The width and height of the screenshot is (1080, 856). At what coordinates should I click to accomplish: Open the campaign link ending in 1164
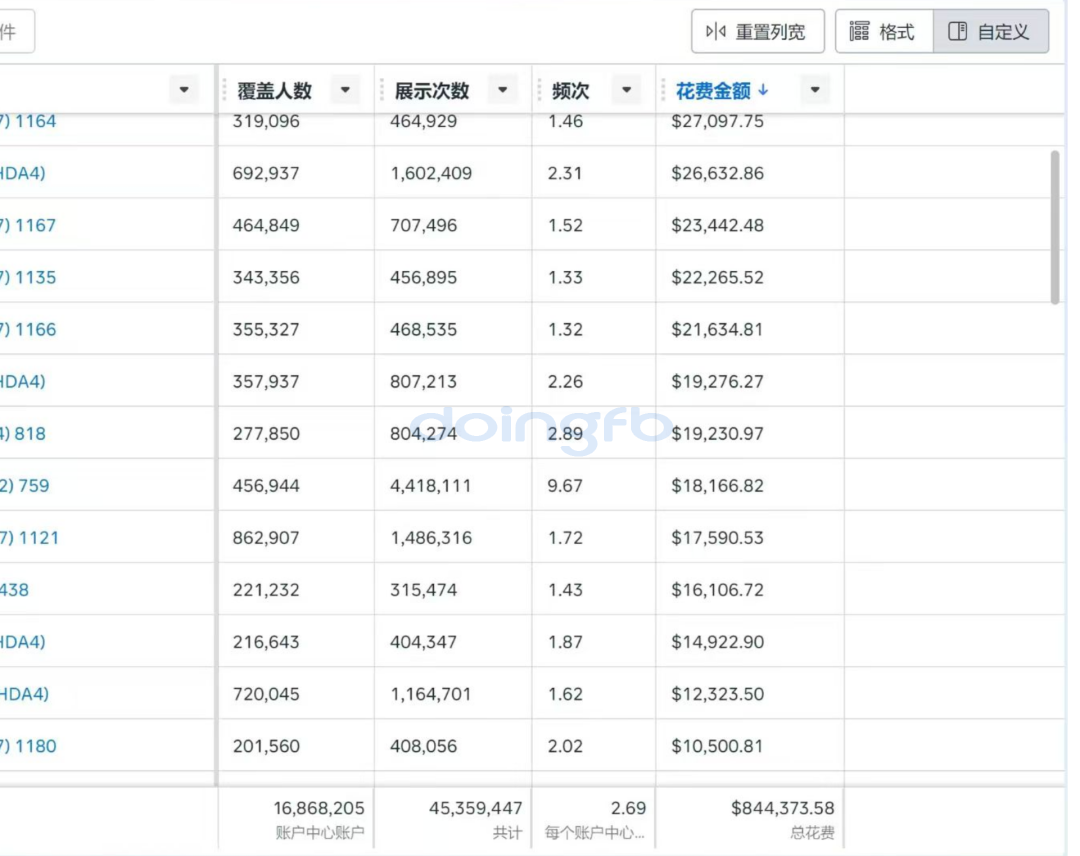(30, 121)
